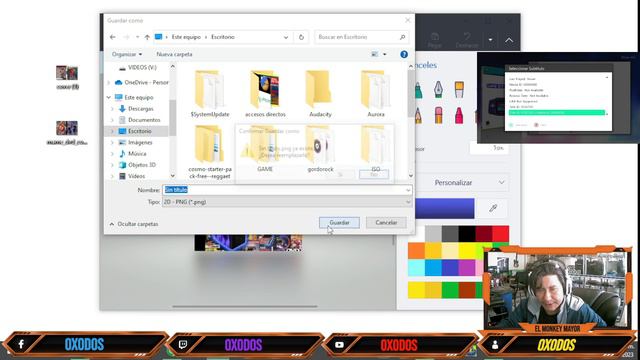Pick the black color swatch
The image size is (640, 360).
coord(467,234)
